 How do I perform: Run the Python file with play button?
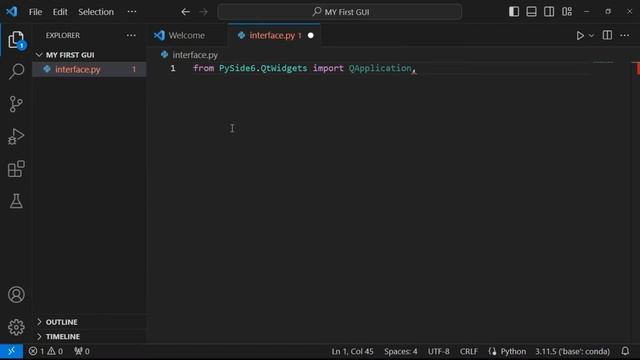tap(580, 36)
